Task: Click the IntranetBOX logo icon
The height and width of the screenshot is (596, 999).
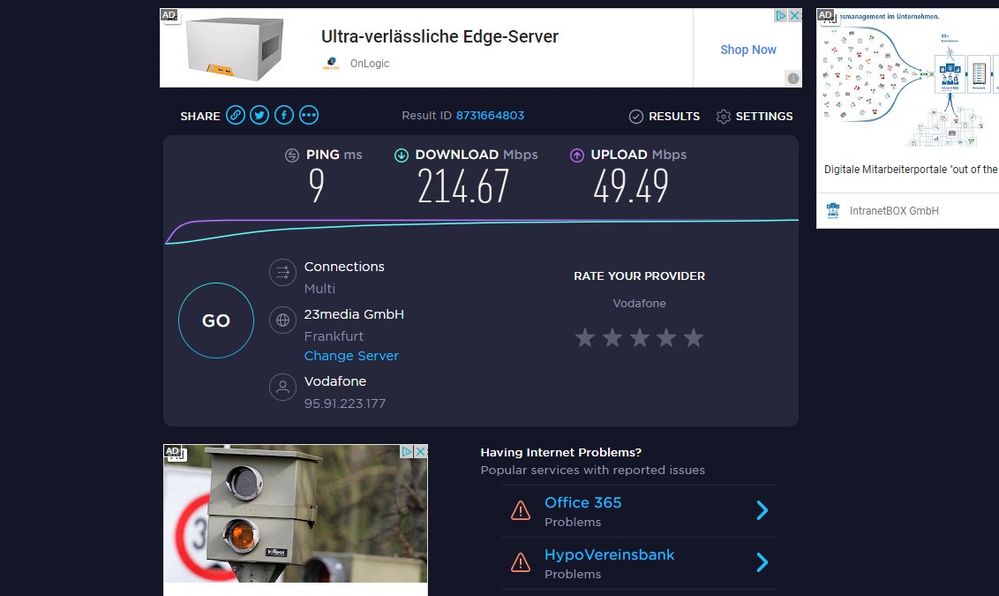Action: (x=833, y=210)
